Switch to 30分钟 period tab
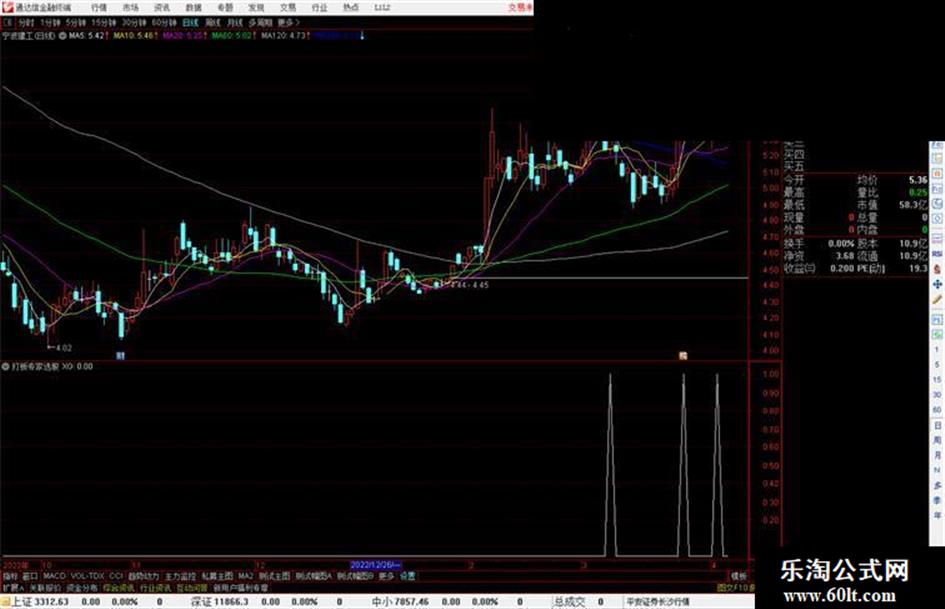This screenshot has height=609, width=945. [x=134, y=23]
